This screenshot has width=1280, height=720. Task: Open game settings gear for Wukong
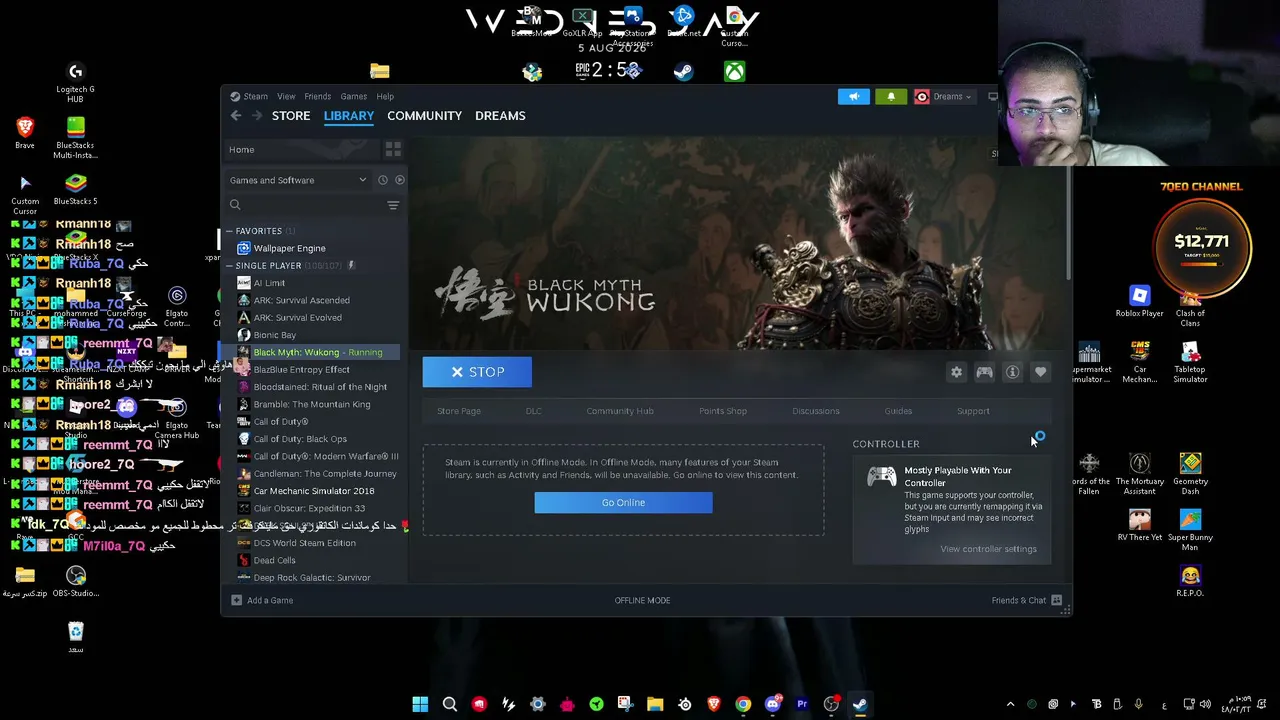pyautogui.click(x=957, y=372)
